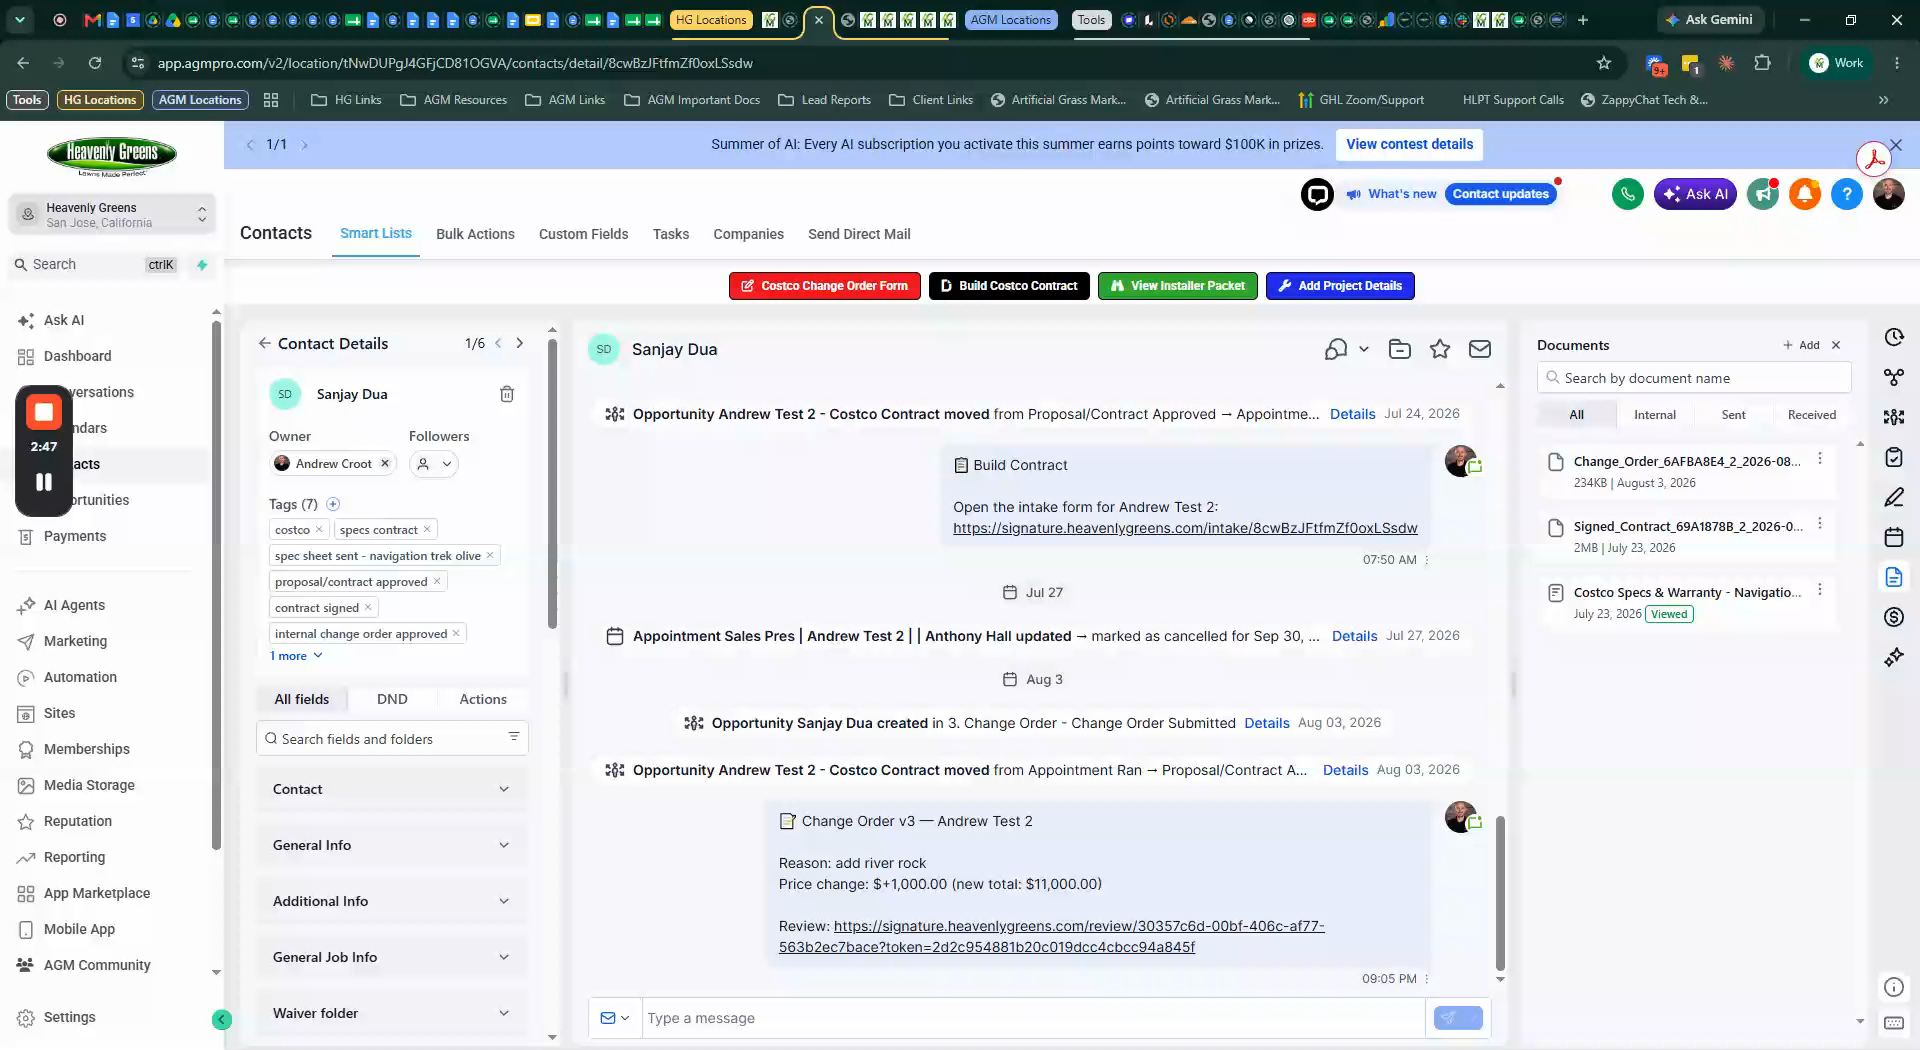The width and height of the screenshot is (1920, 1050).
Task: Open Reputation in left navigation
Action: coord(77,821)
